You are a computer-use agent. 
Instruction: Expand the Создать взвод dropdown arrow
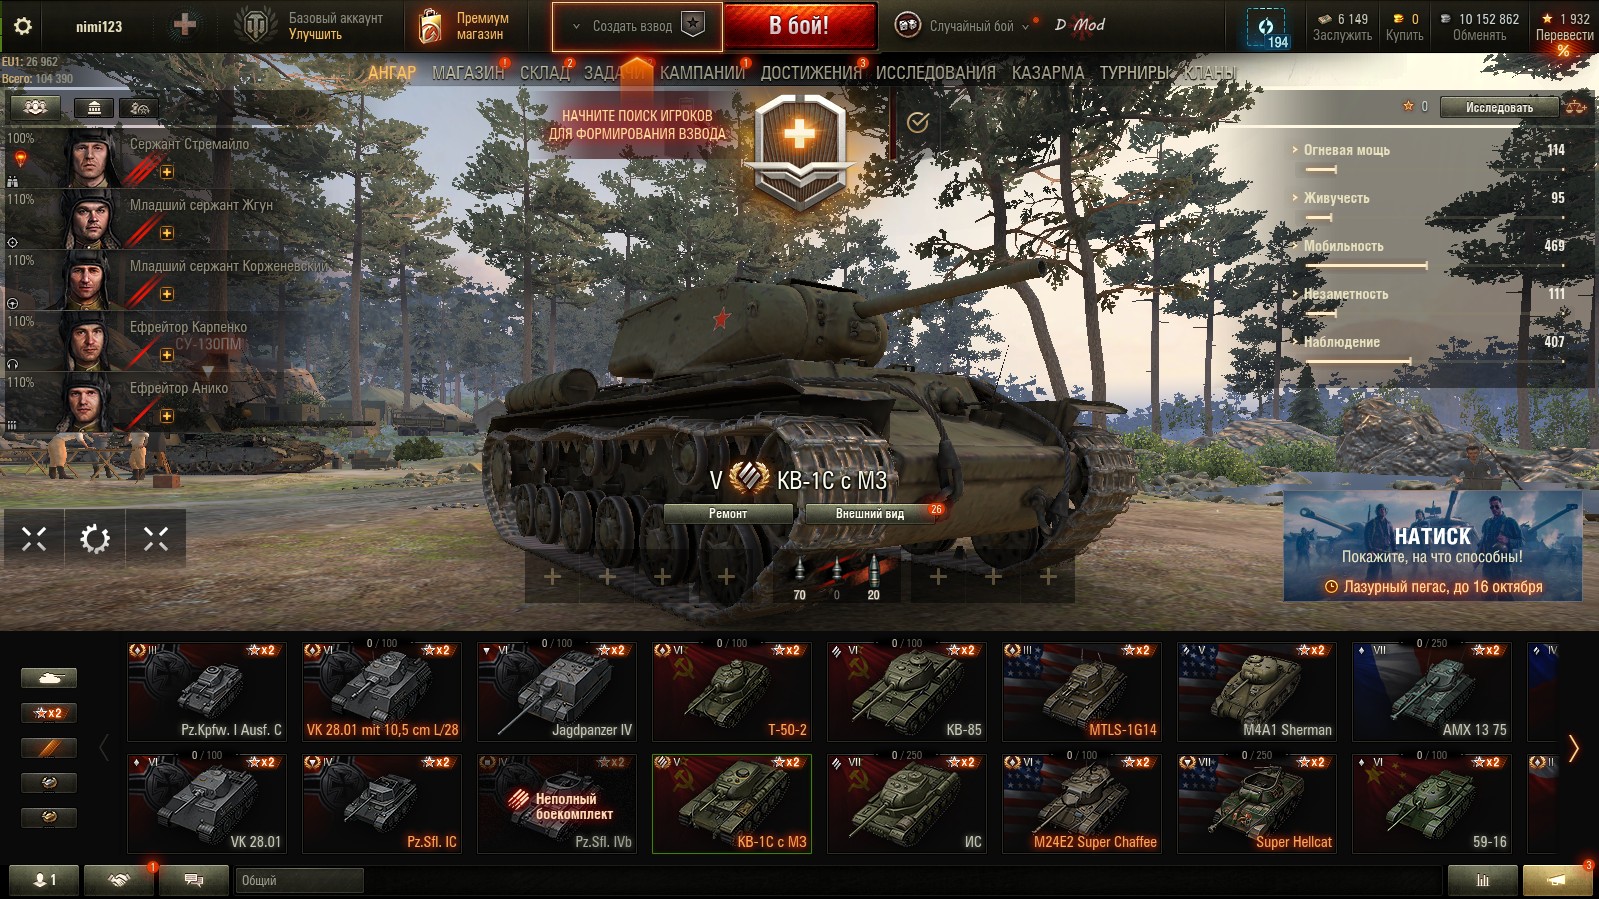(576, 27)
